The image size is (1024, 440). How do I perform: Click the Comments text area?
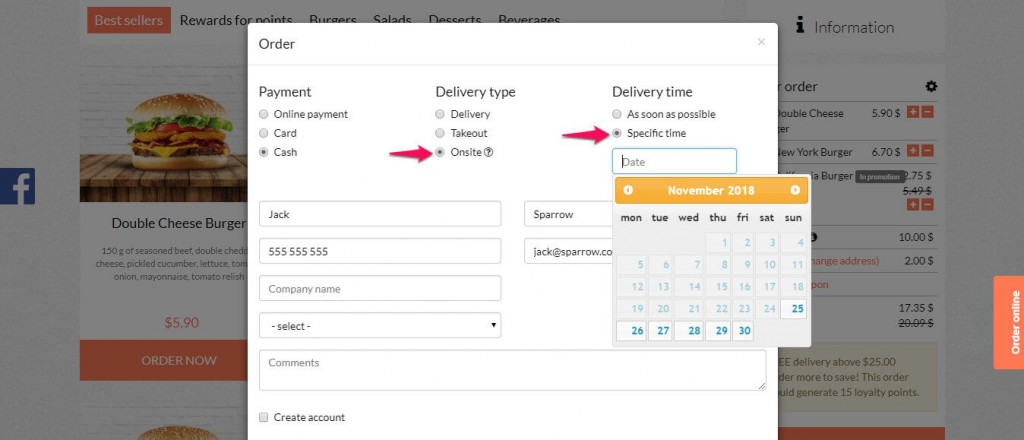(x=513, y=370)
